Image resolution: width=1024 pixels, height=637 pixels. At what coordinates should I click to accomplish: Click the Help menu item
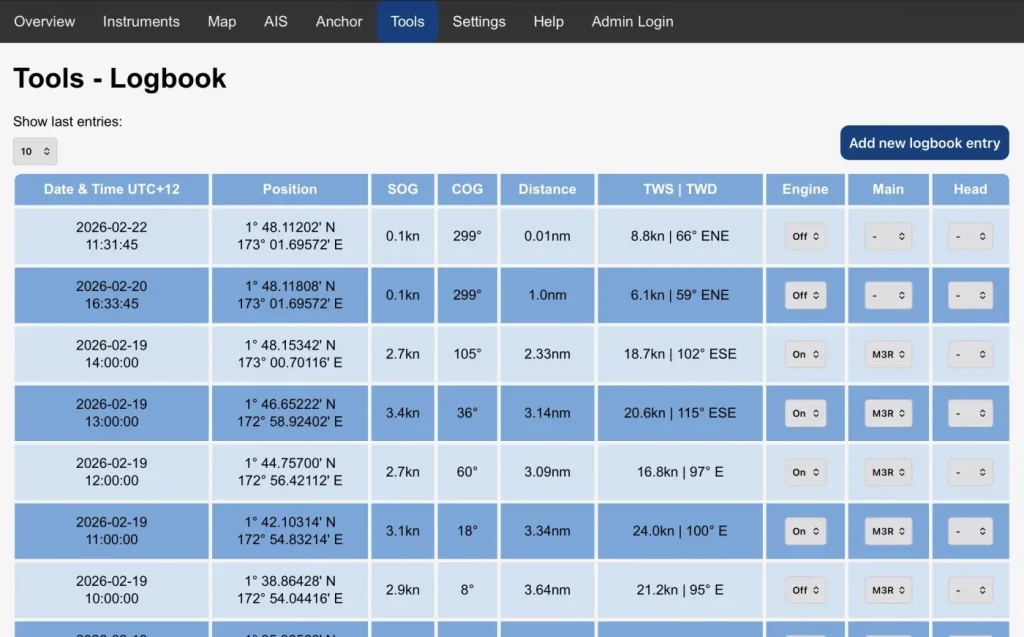point(548,21)
